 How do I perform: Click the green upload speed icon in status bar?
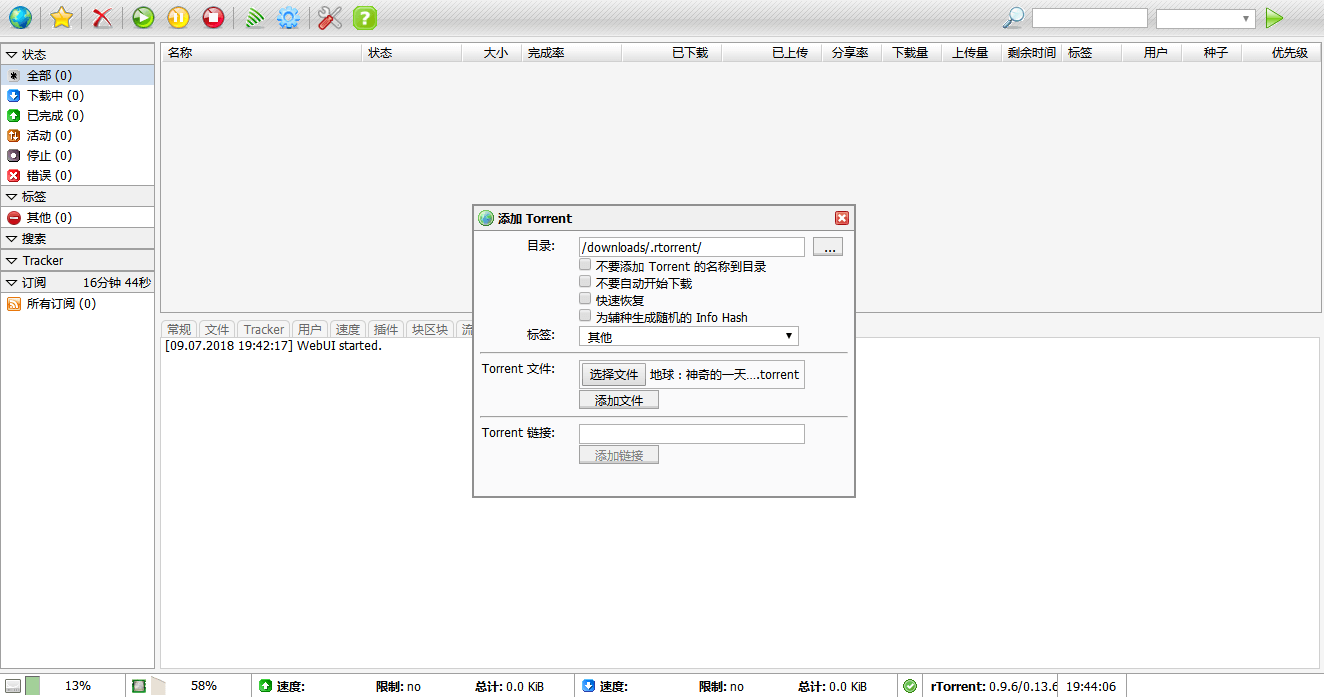pyautogui.click(x=265, y=686)
